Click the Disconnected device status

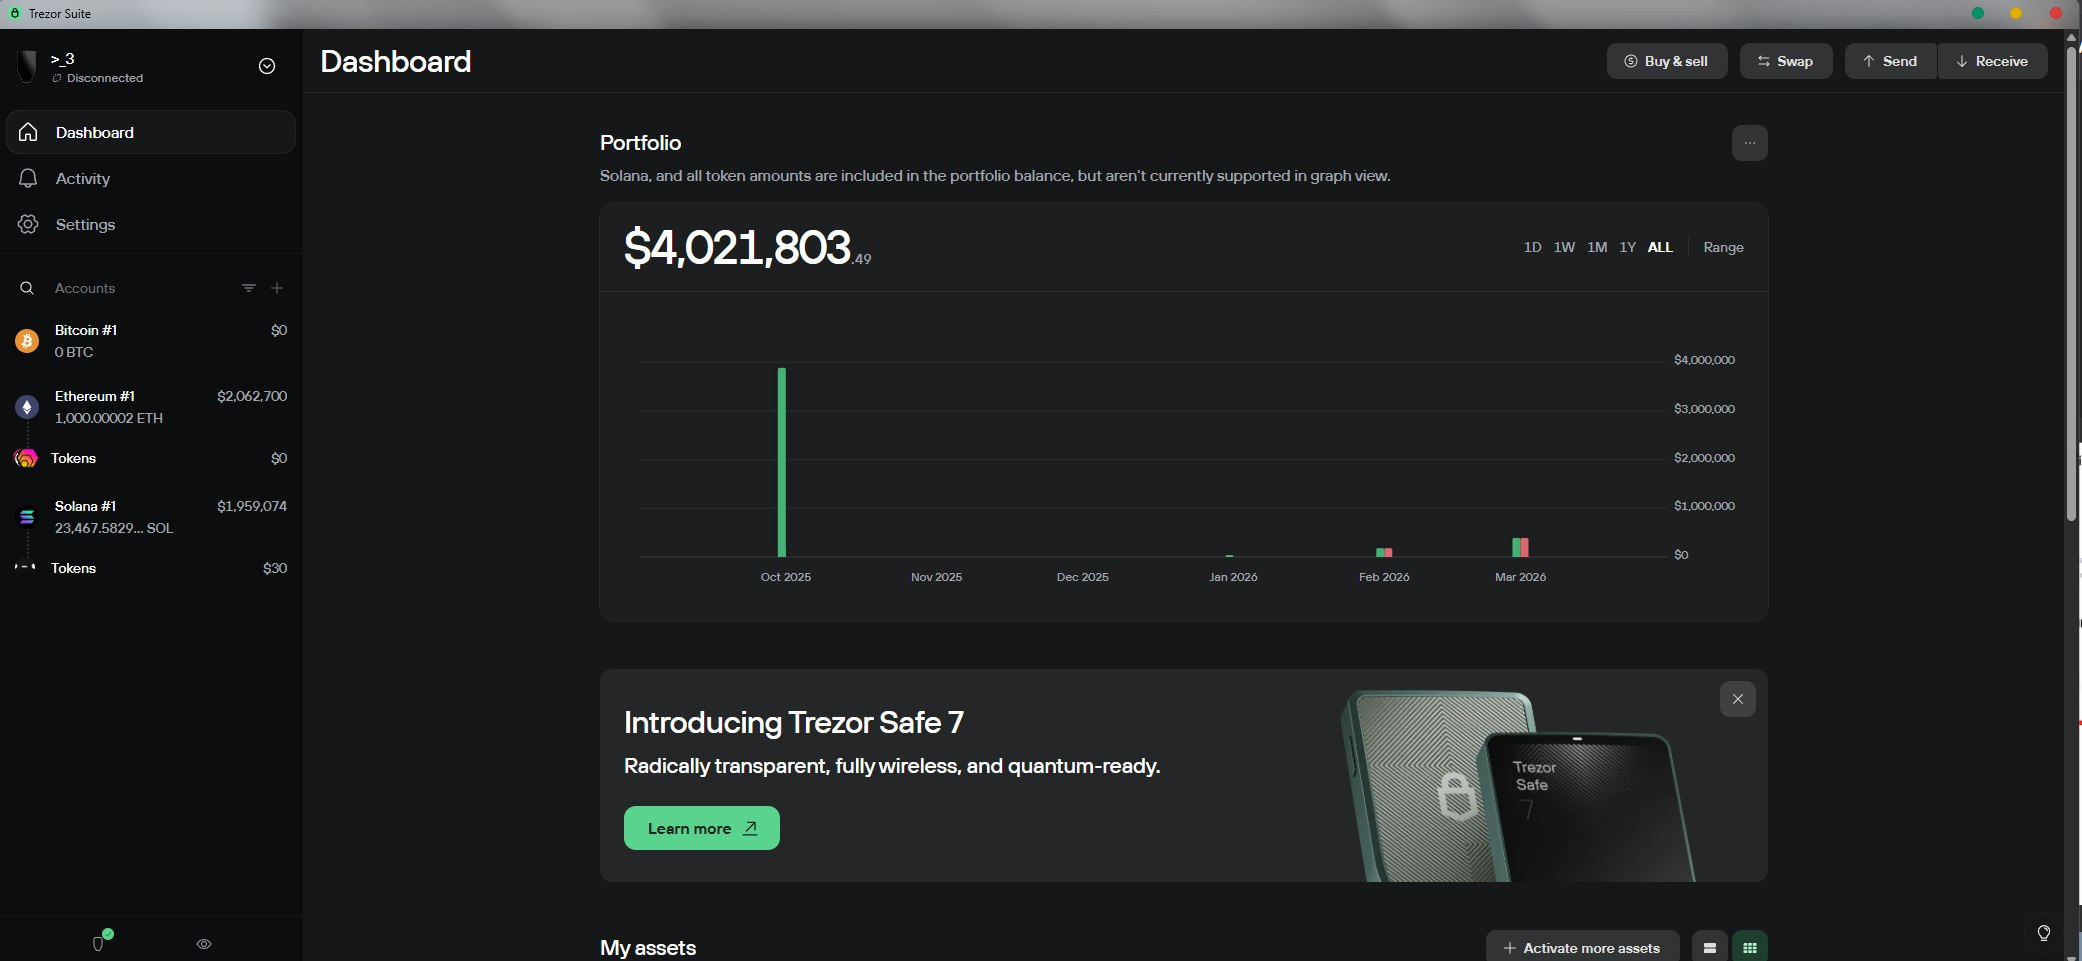pos(98,78)
